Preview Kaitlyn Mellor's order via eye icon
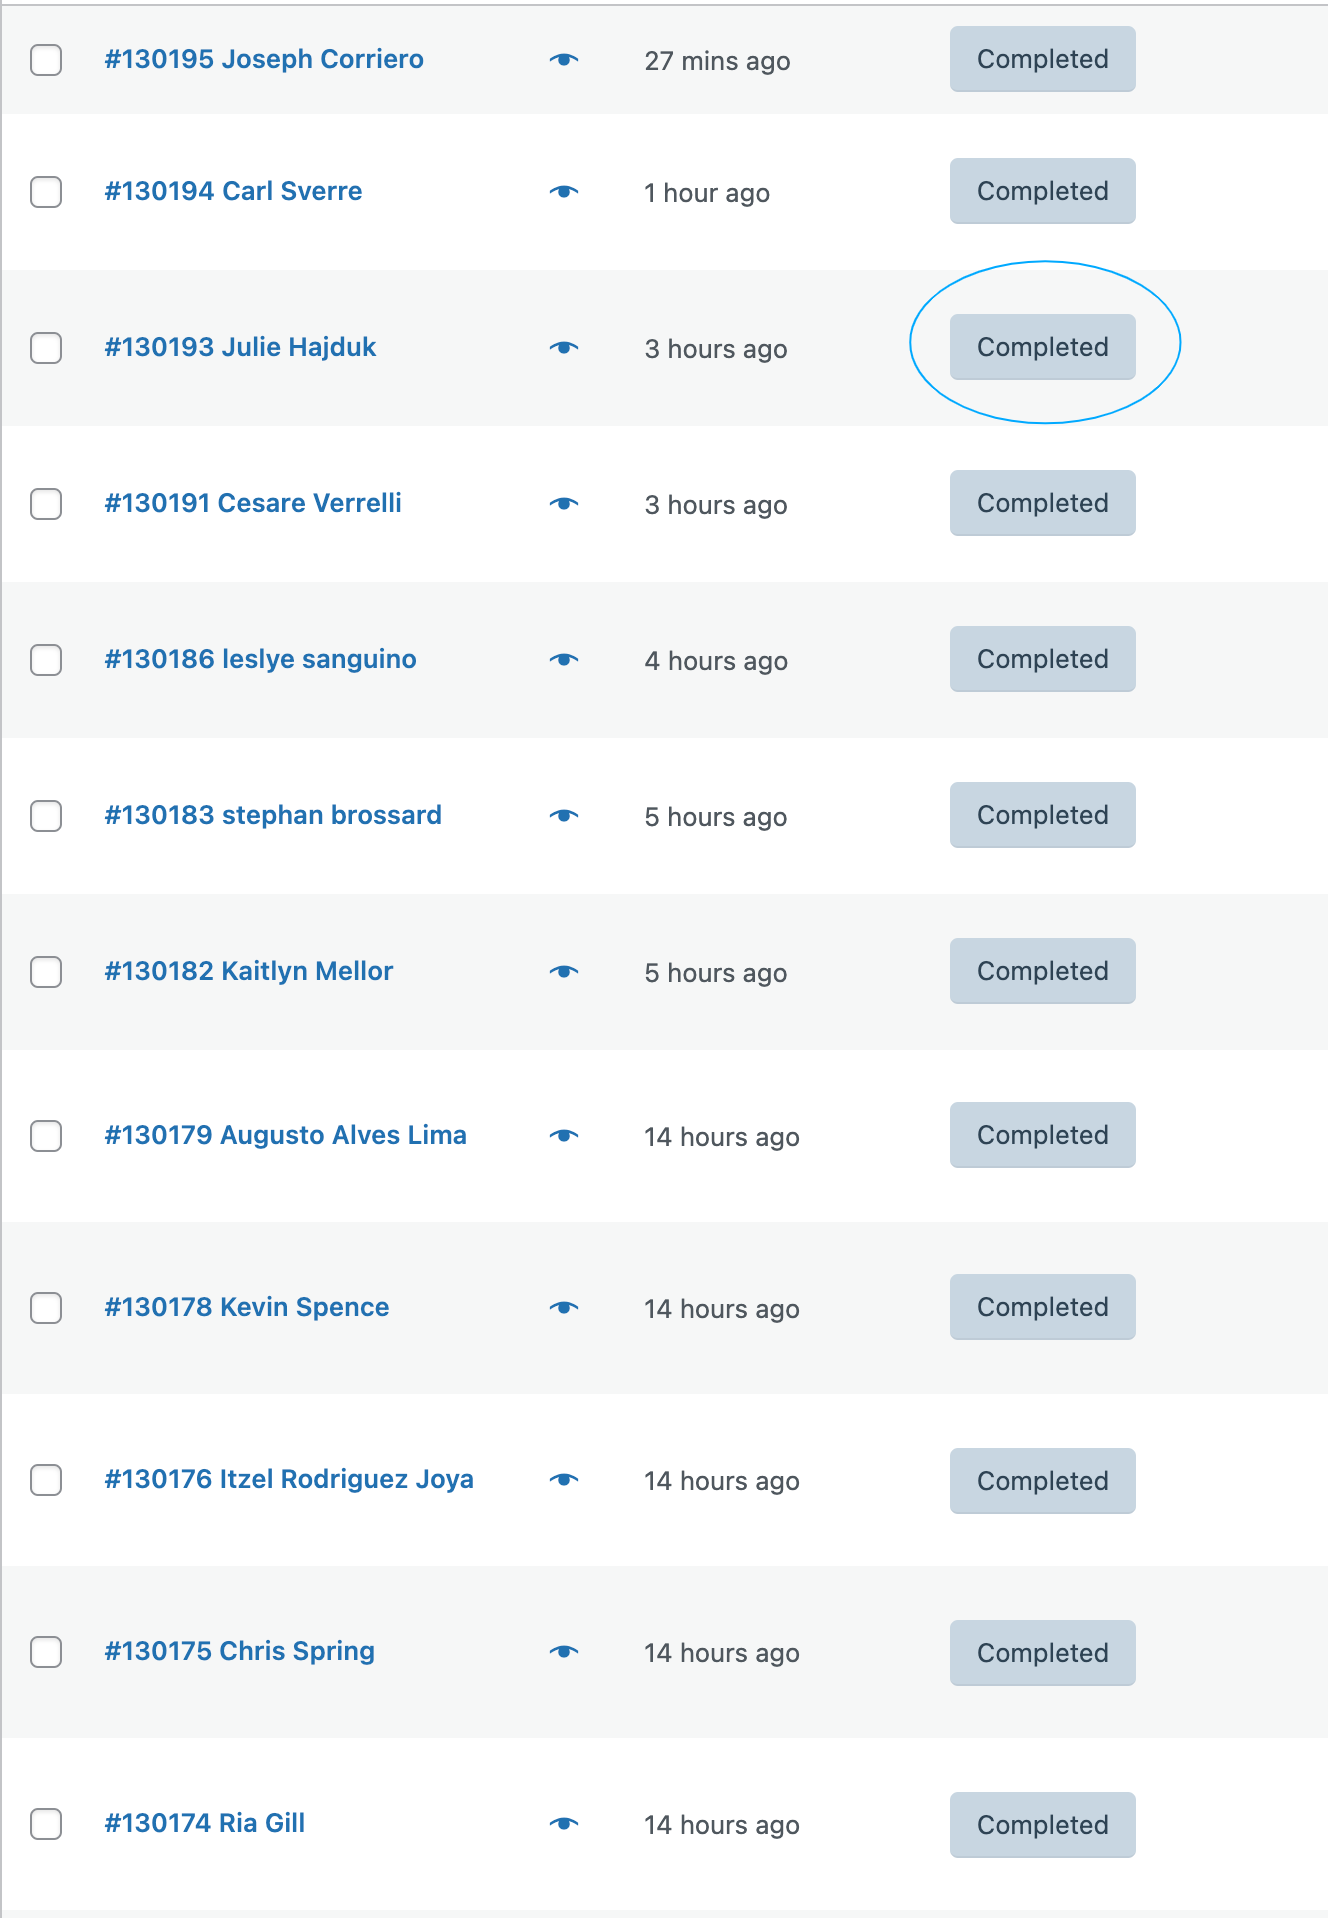This screenshot has height=1918, width=1328. 564,972
